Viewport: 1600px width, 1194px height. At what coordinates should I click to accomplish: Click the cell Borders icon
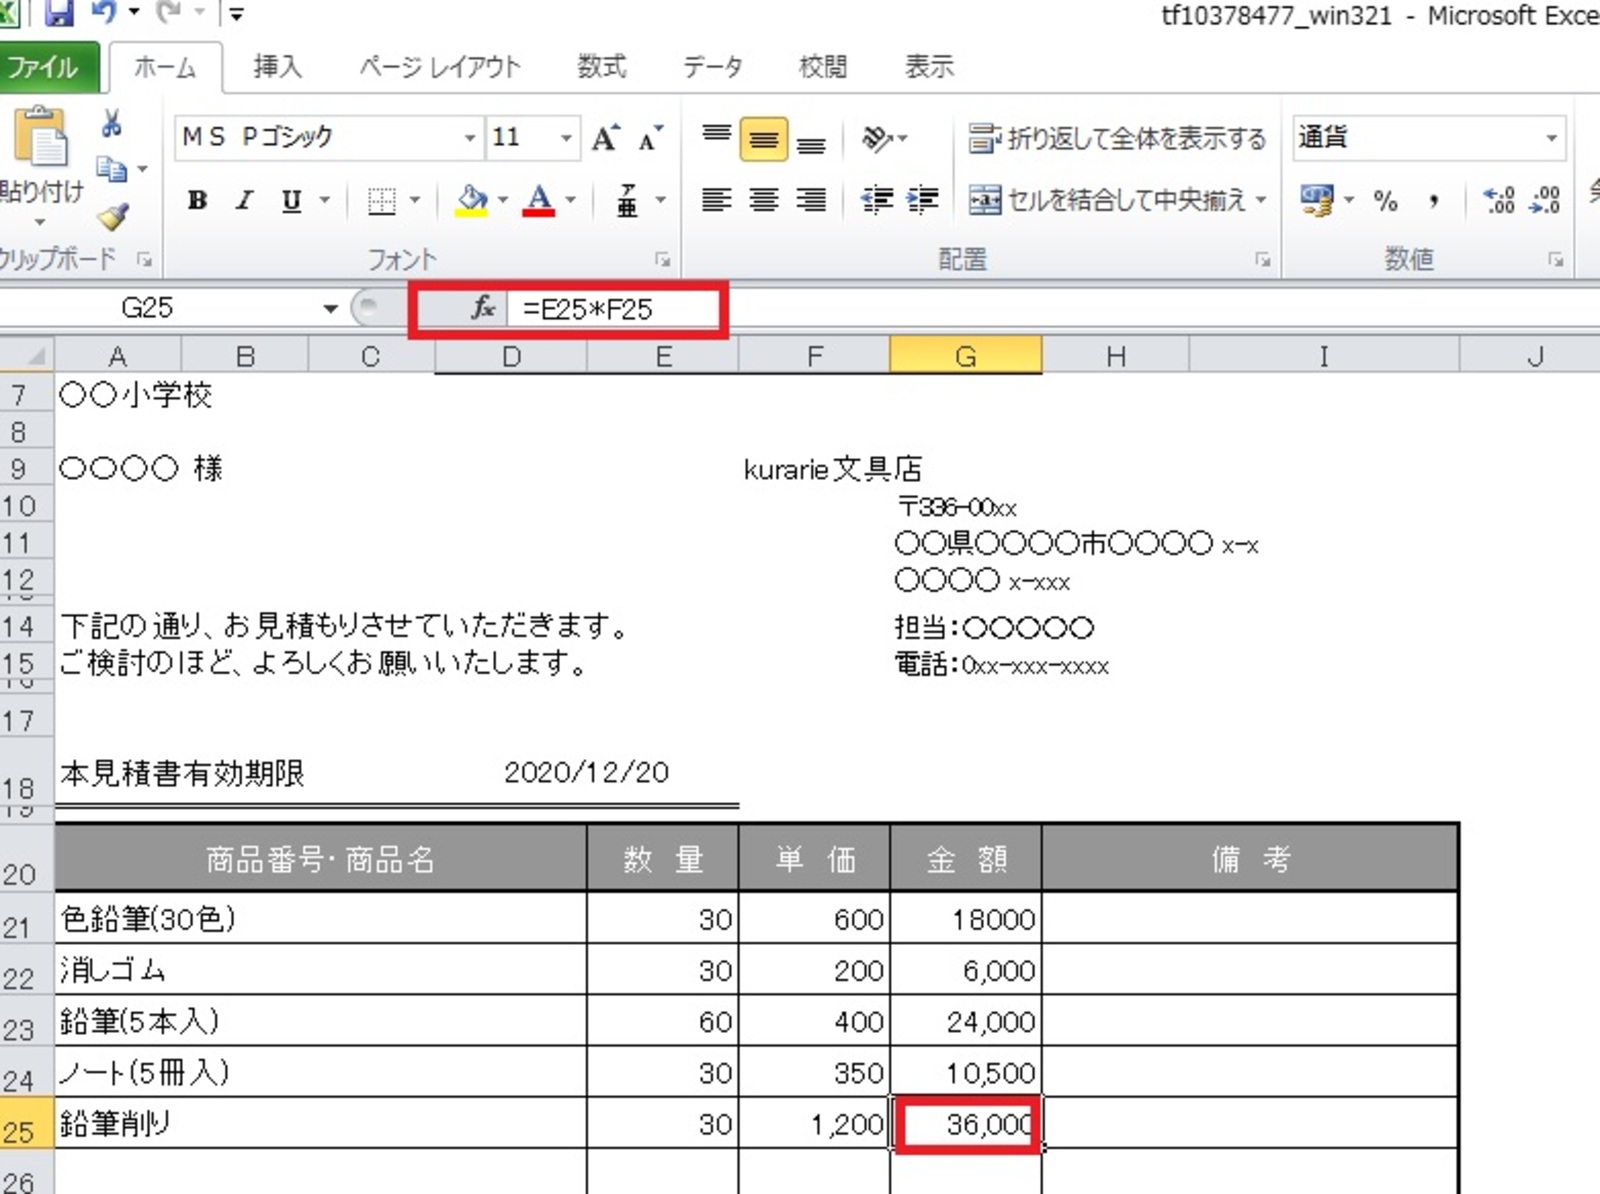point(381,200)
